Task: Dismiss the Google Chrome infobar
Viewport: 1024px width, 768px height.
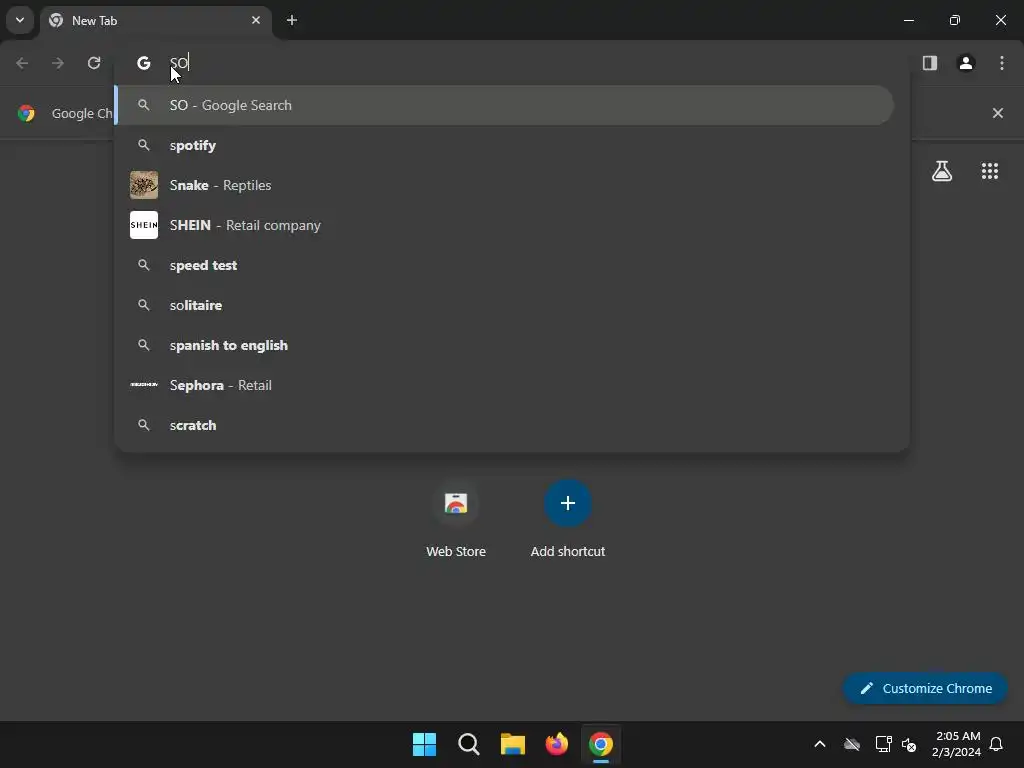Action: tap(998, 113)
